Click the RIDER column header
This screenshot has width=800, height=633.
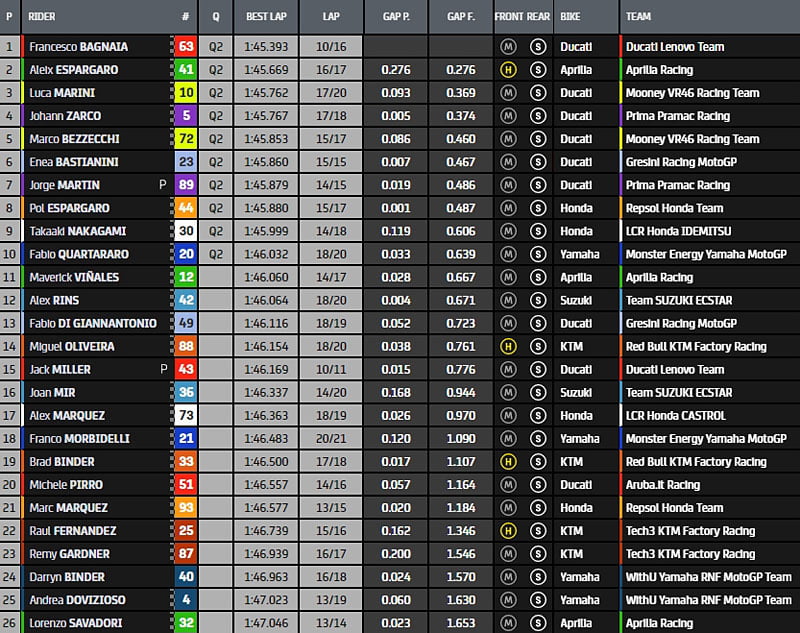(42, 17)
